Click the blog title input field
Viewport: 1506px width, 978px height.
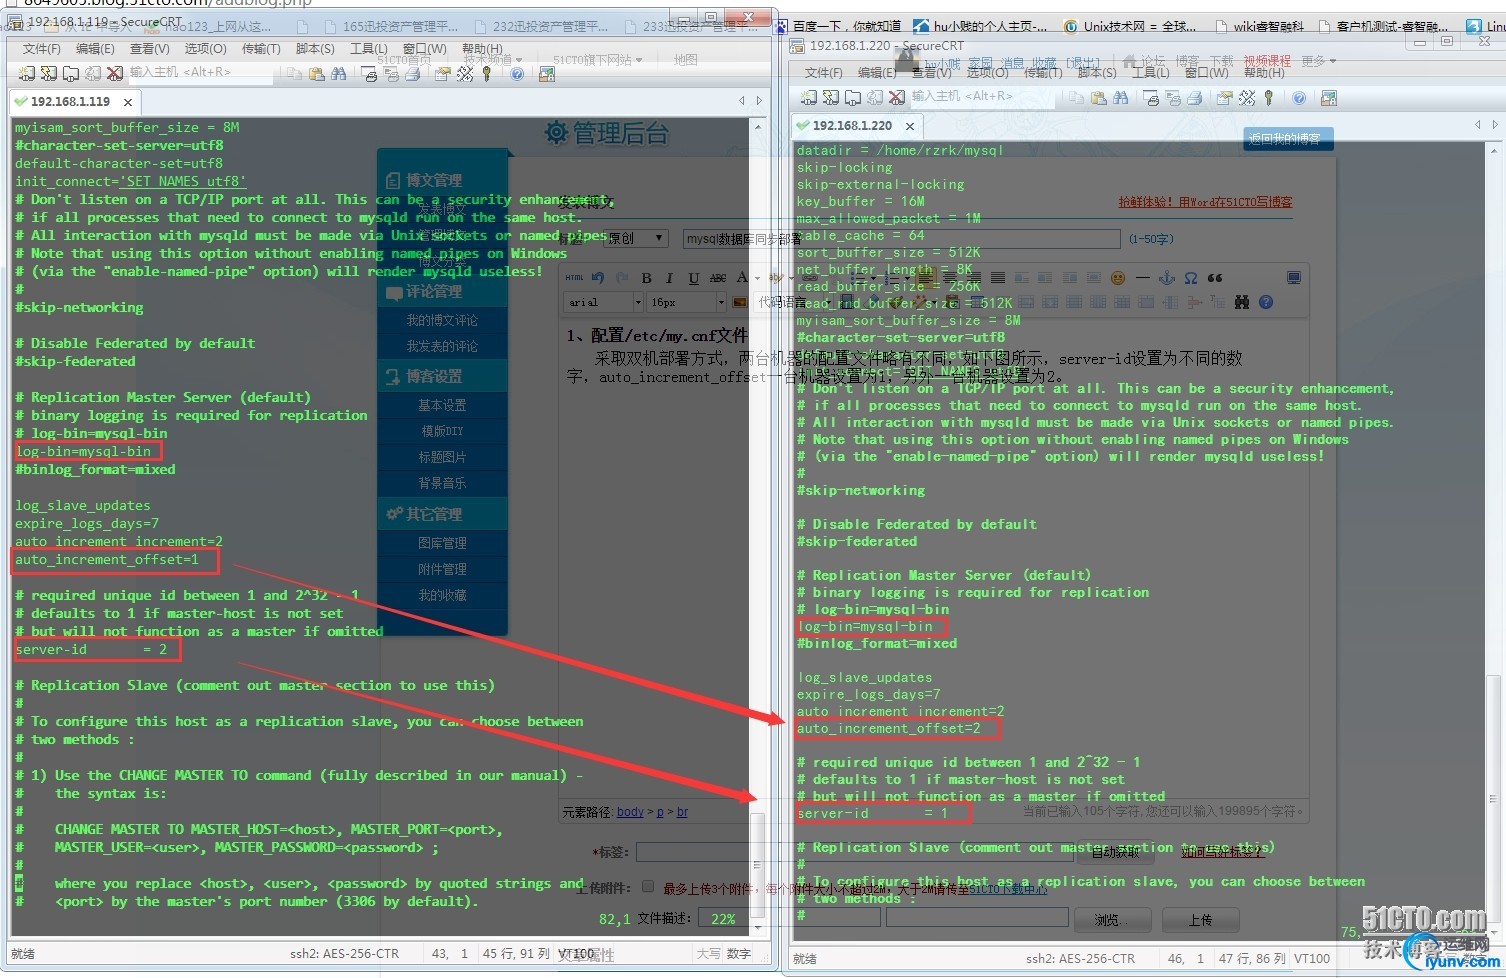[900, 239]
